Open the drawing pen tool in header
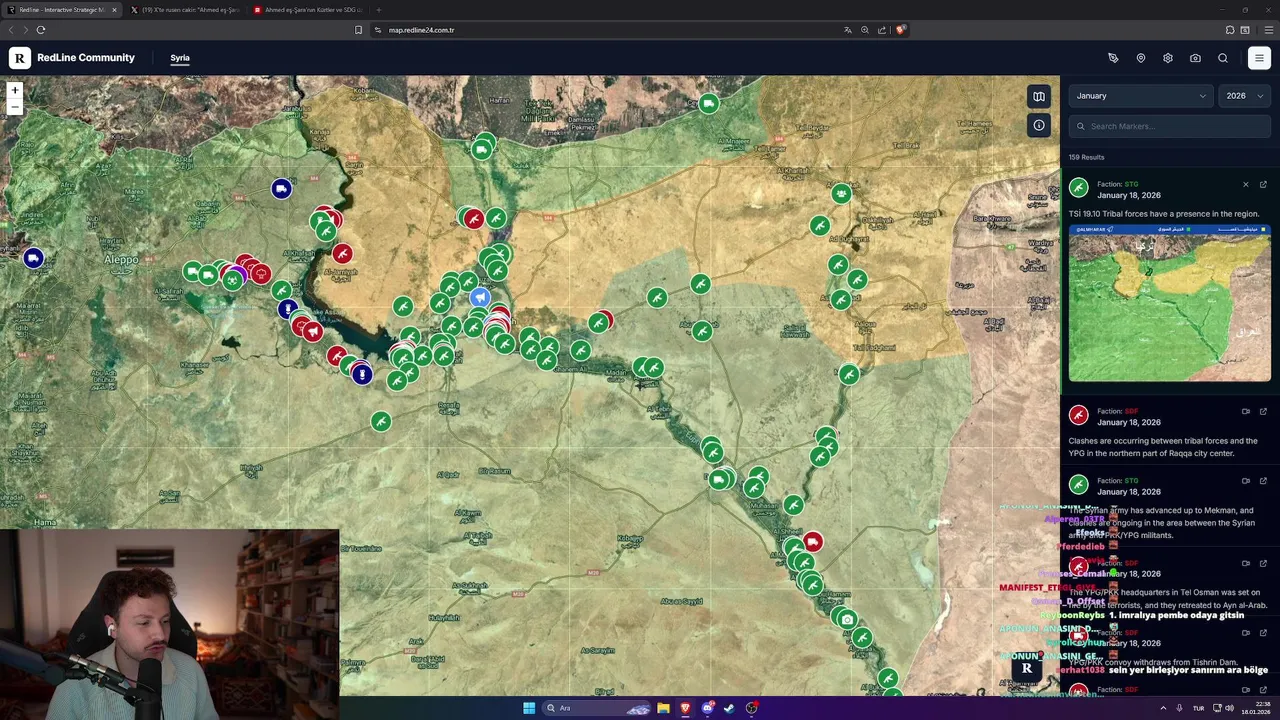 click(1113, 58)
